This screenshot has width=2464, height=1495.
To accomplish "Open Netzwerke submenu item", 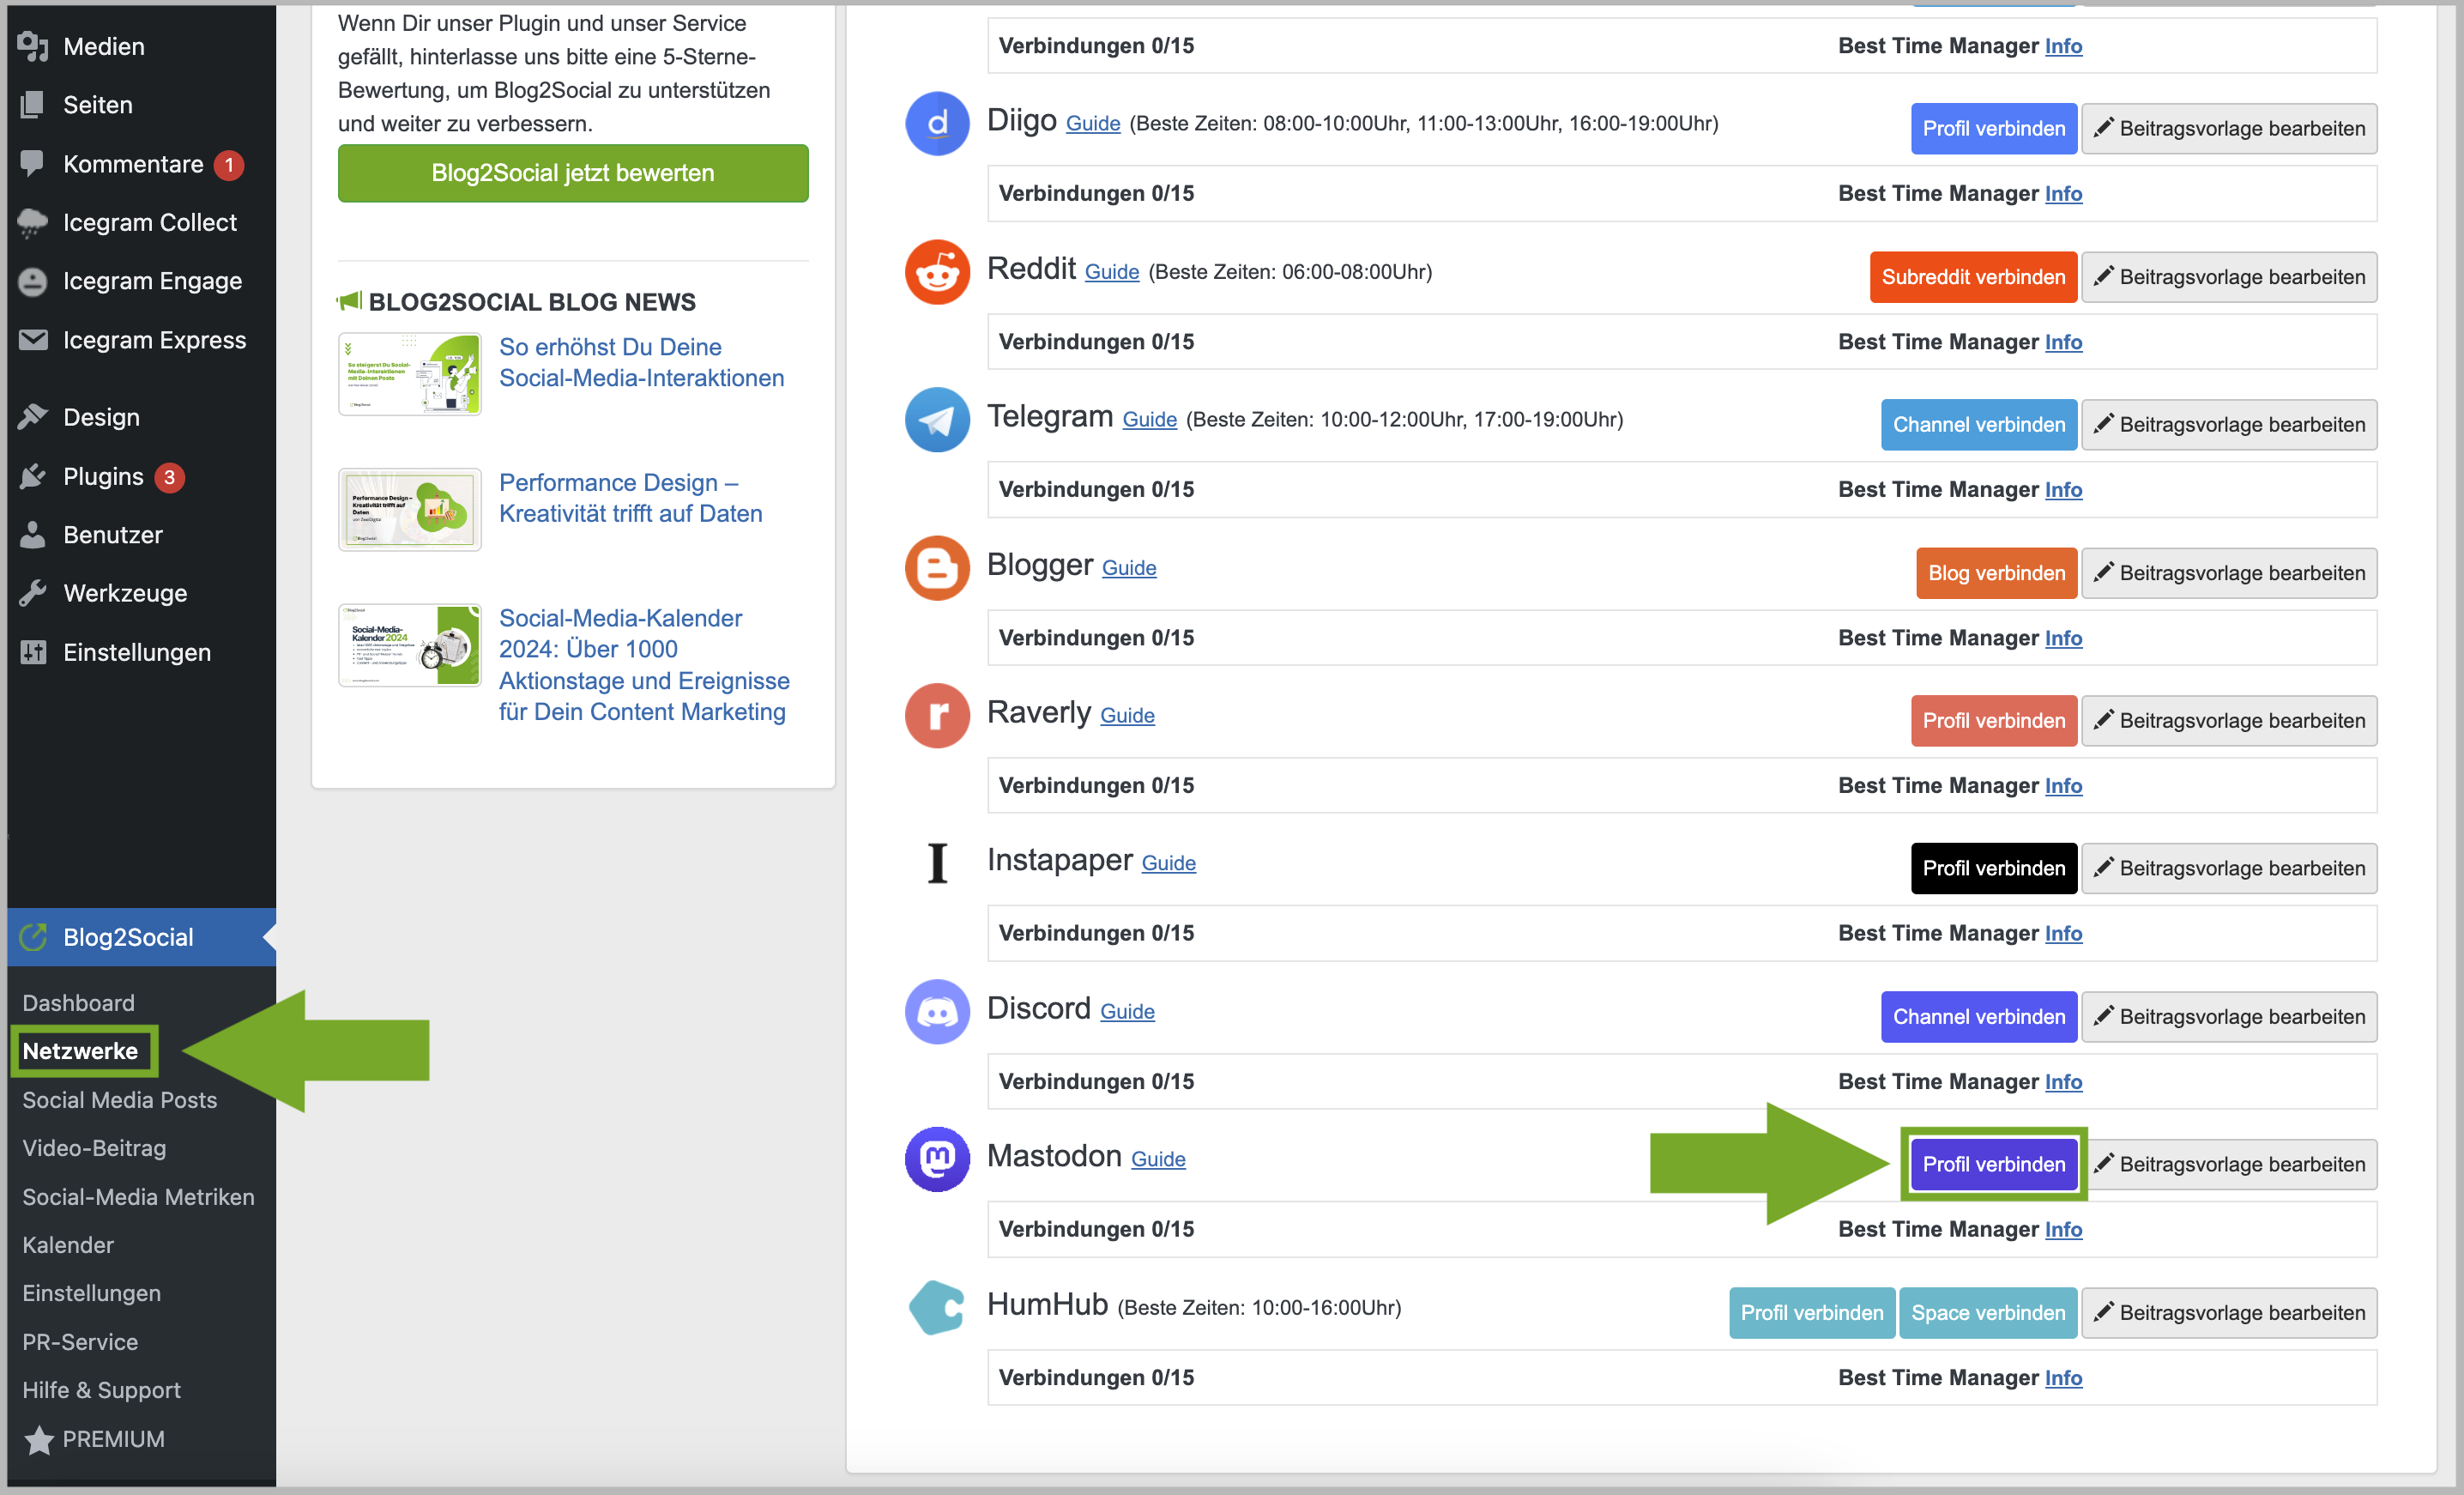I will pos(80,1051).
